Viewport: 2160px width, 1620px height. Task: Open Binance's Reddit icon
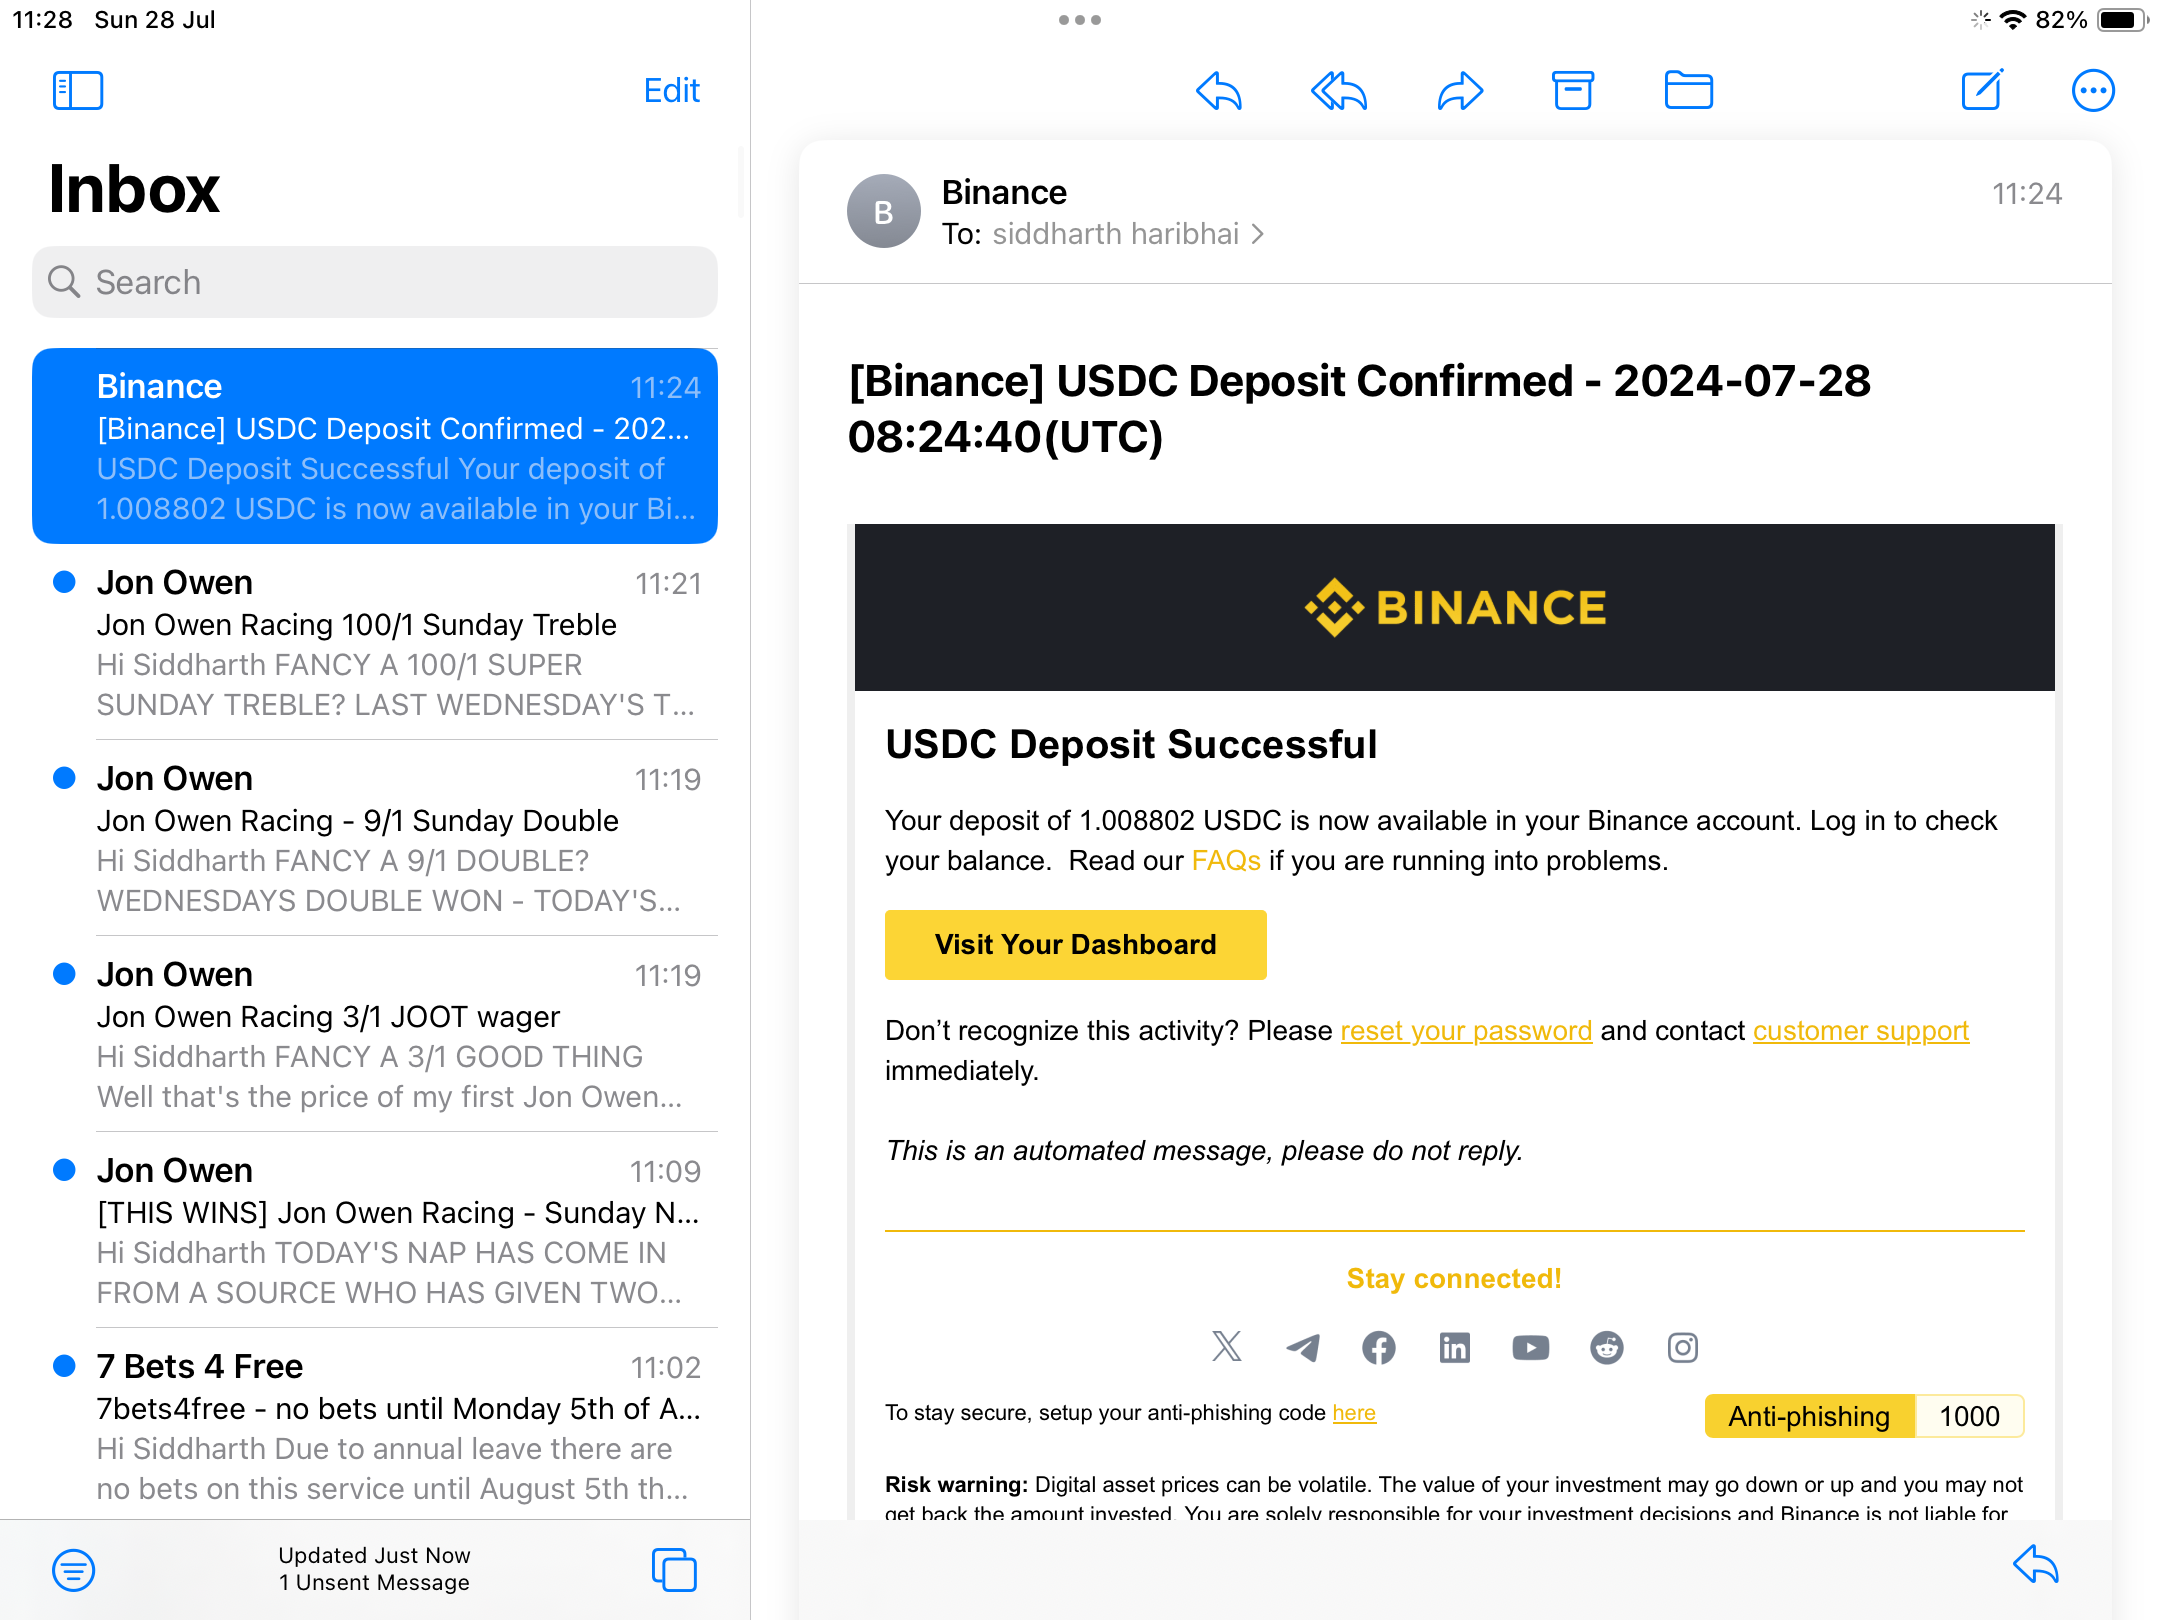(1607, 1347)
